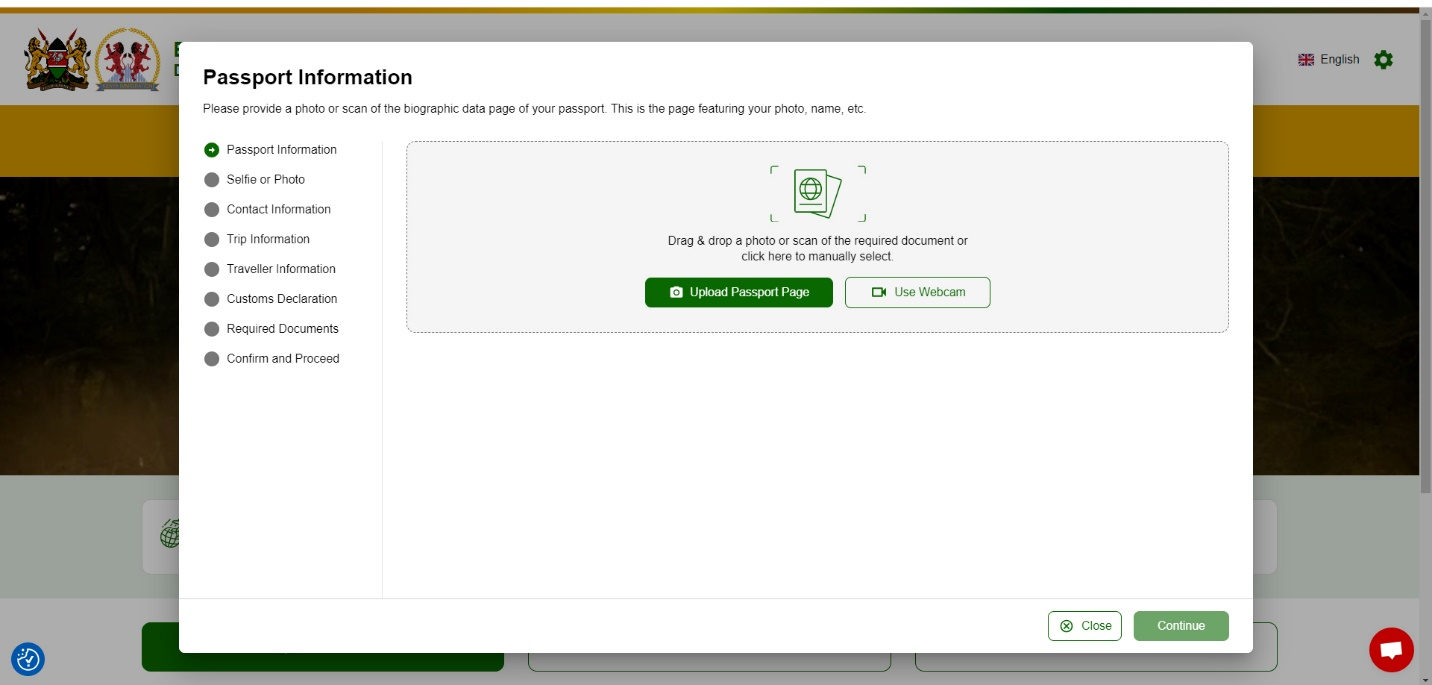Click the Kenya coat of arms logo
This screenshot has height=685, width=1432.
point(57,60)
